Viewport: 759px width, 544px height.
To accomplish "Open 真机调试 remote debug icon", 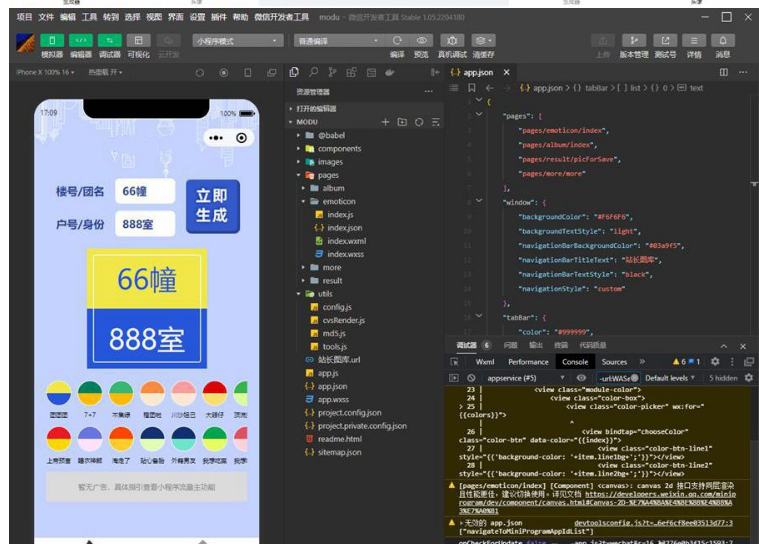I will click(x=451, y=40).
